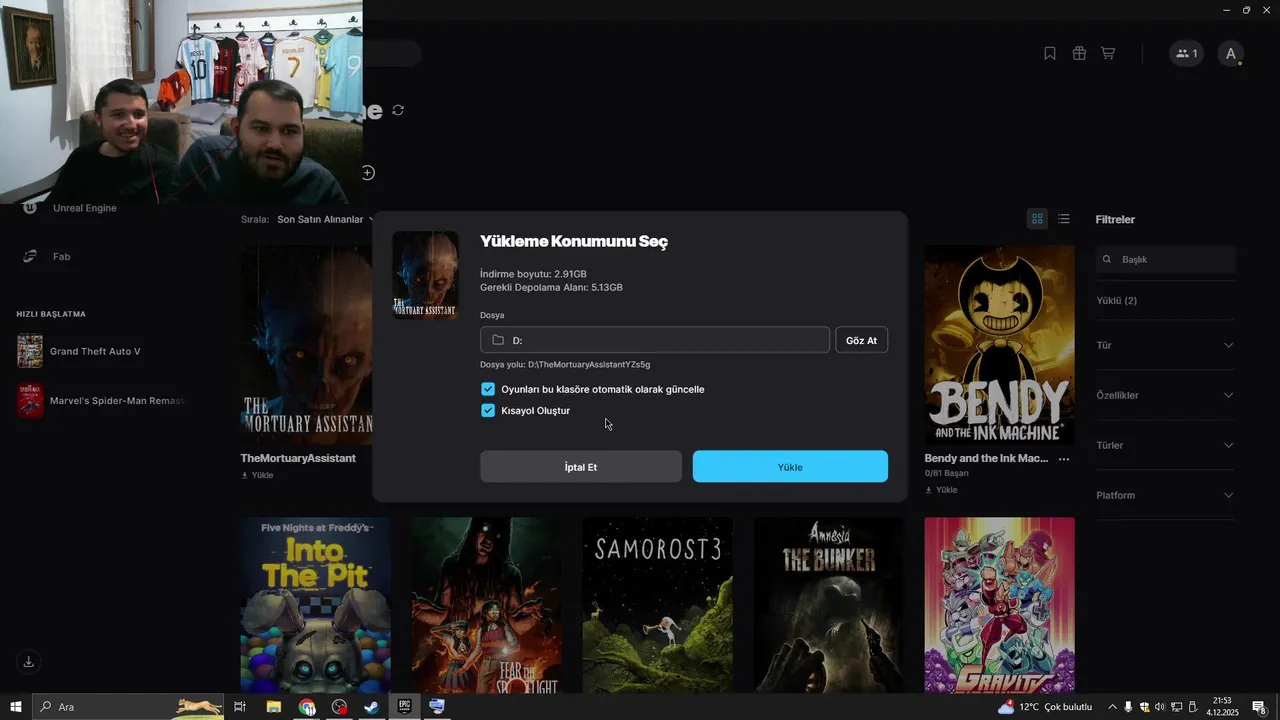Click the İptal Et button
Screen dimensions: 1280x720
(581, 467)
